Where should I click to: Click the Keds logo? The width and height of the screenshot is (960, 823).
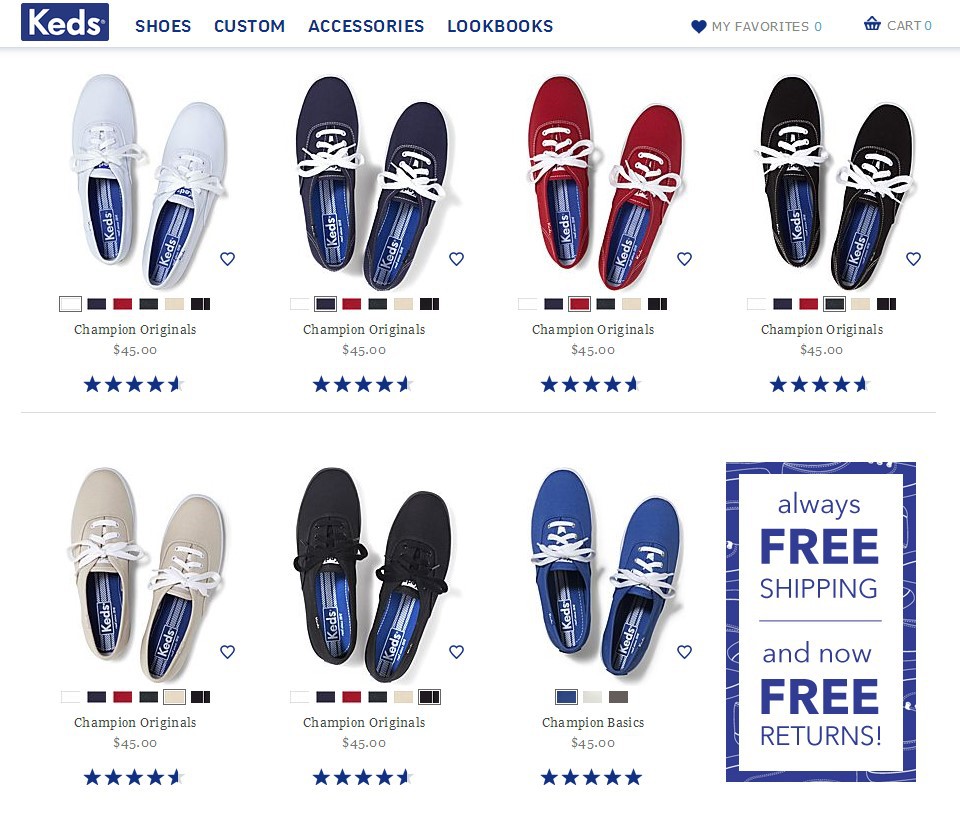coord(65,22)
